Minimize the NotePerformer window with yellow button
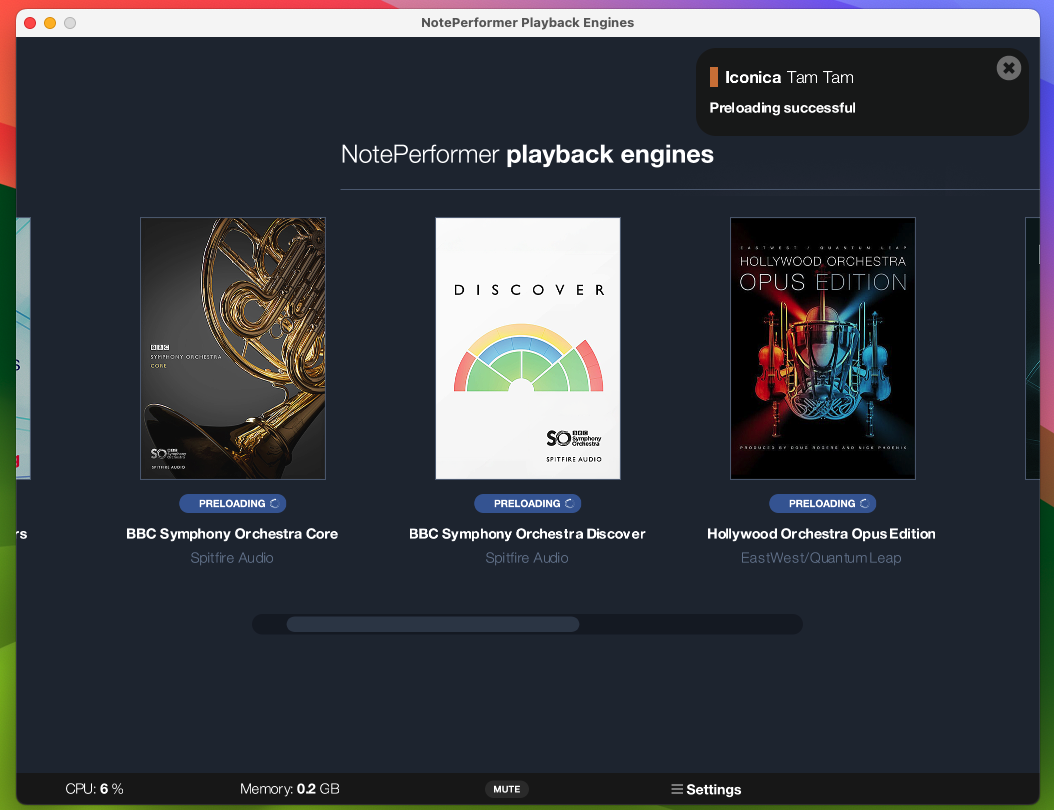 [x=50, y=23]
